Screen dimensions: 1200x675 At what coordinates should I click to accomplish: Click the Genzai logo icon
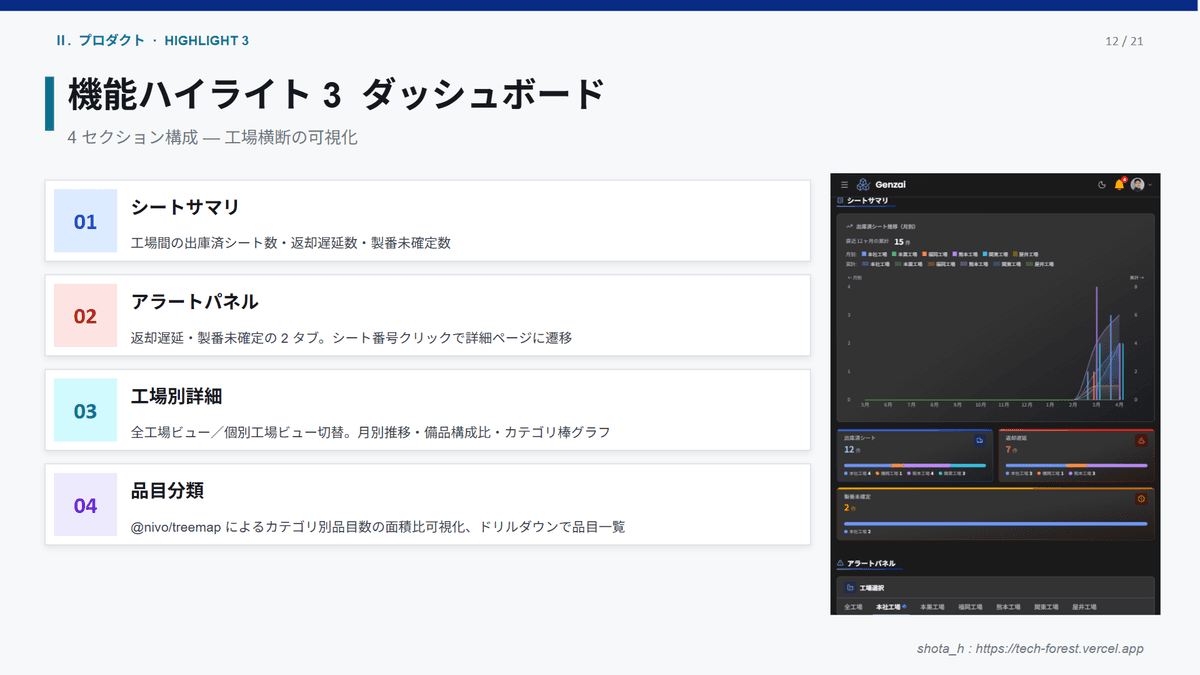(863, 184)
